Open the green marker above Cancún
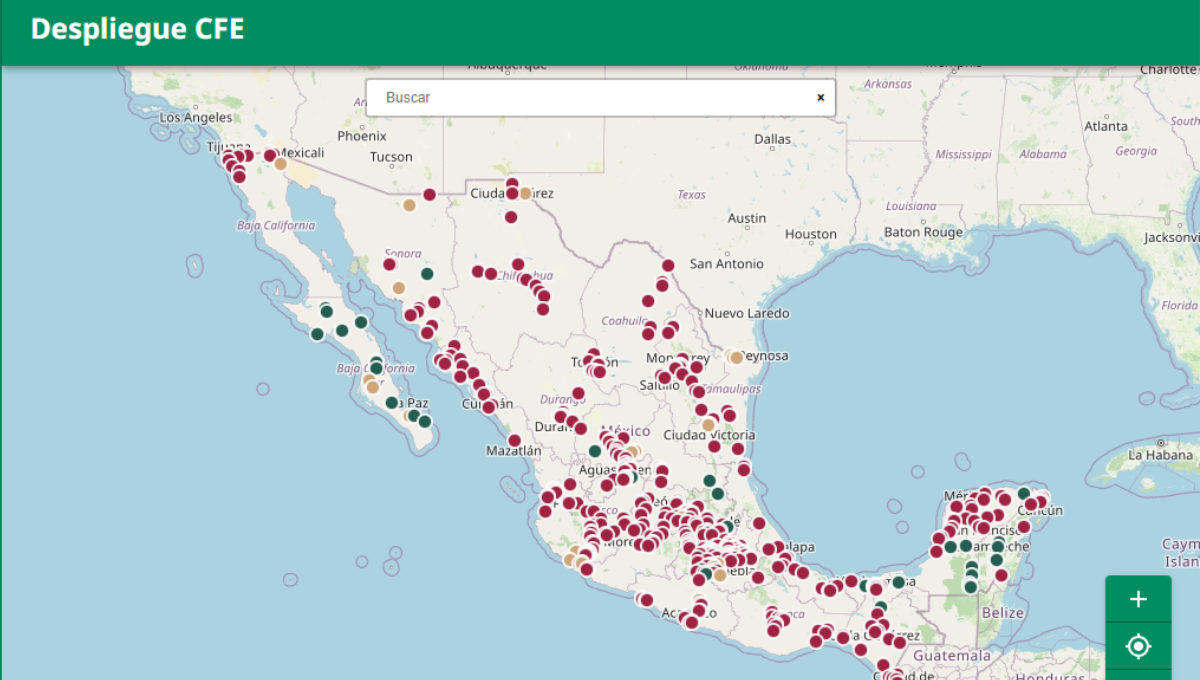 coord(1023,493)
